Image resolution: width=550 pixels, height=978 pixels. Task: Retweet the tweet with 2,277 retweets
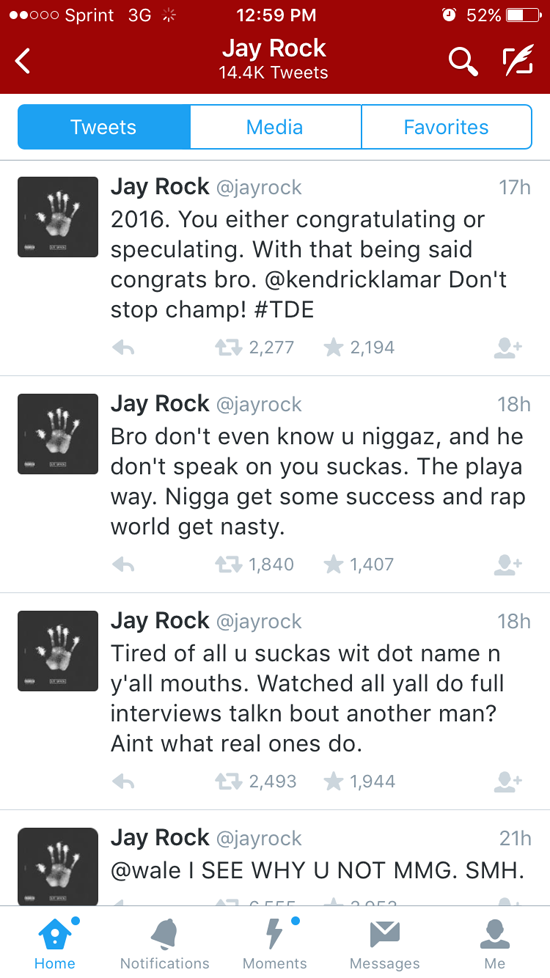pos(227,347)
